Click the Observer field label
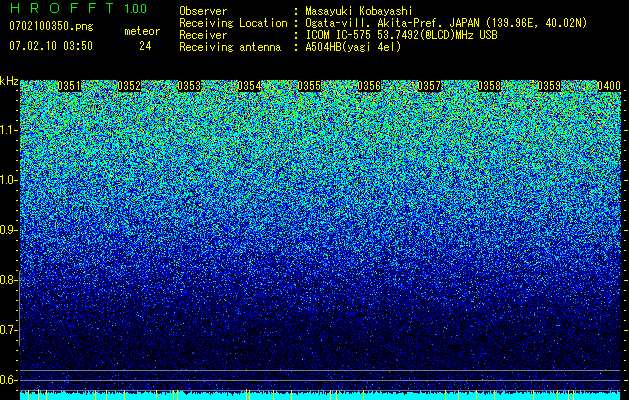Image resolution: width=629 pixels, height=400 pixels. [203, 11]
